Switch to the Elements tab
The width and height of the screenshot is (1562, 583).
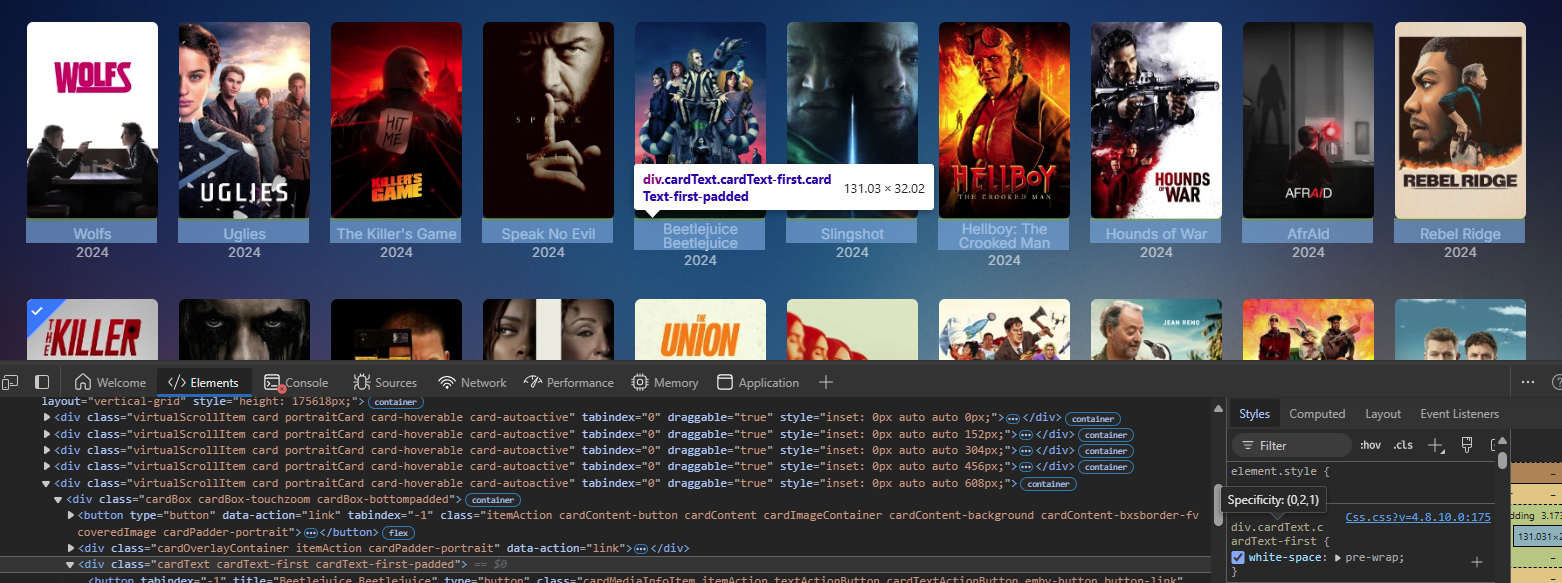203,382
